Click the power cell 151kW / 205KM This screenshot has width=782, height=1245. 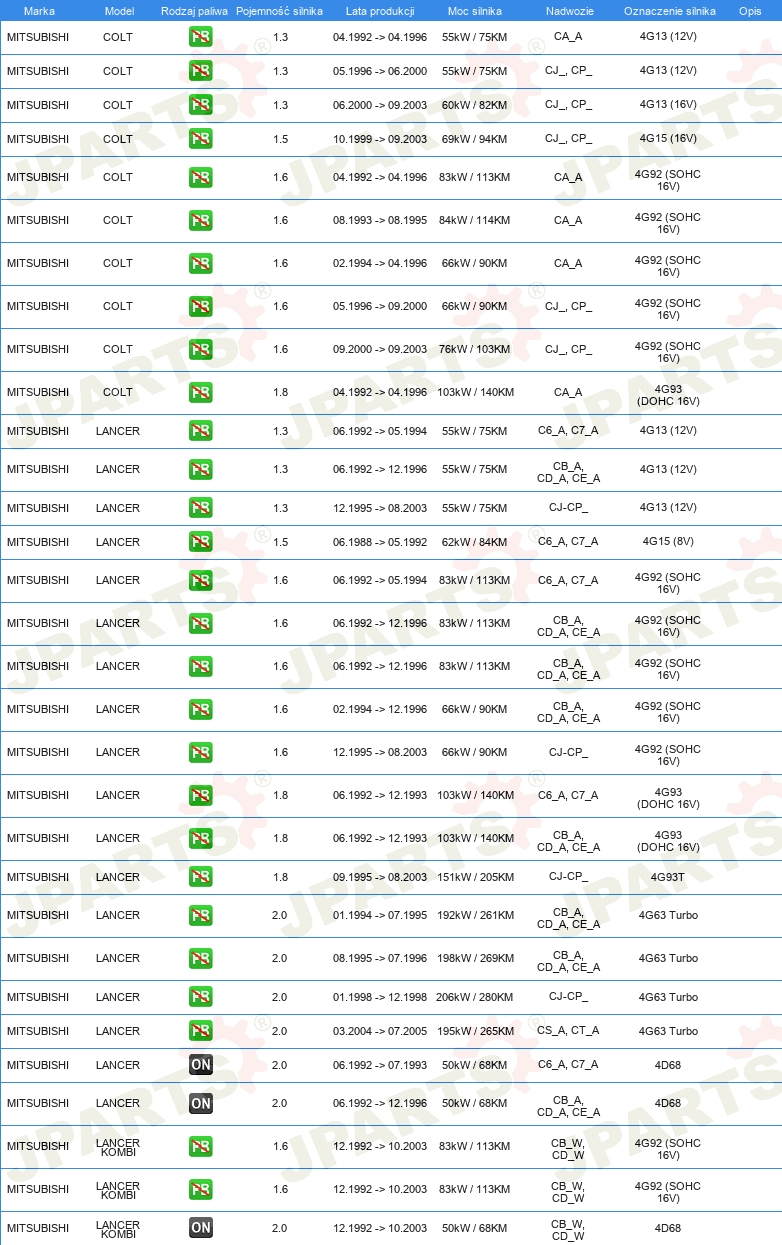coord(475,877)
